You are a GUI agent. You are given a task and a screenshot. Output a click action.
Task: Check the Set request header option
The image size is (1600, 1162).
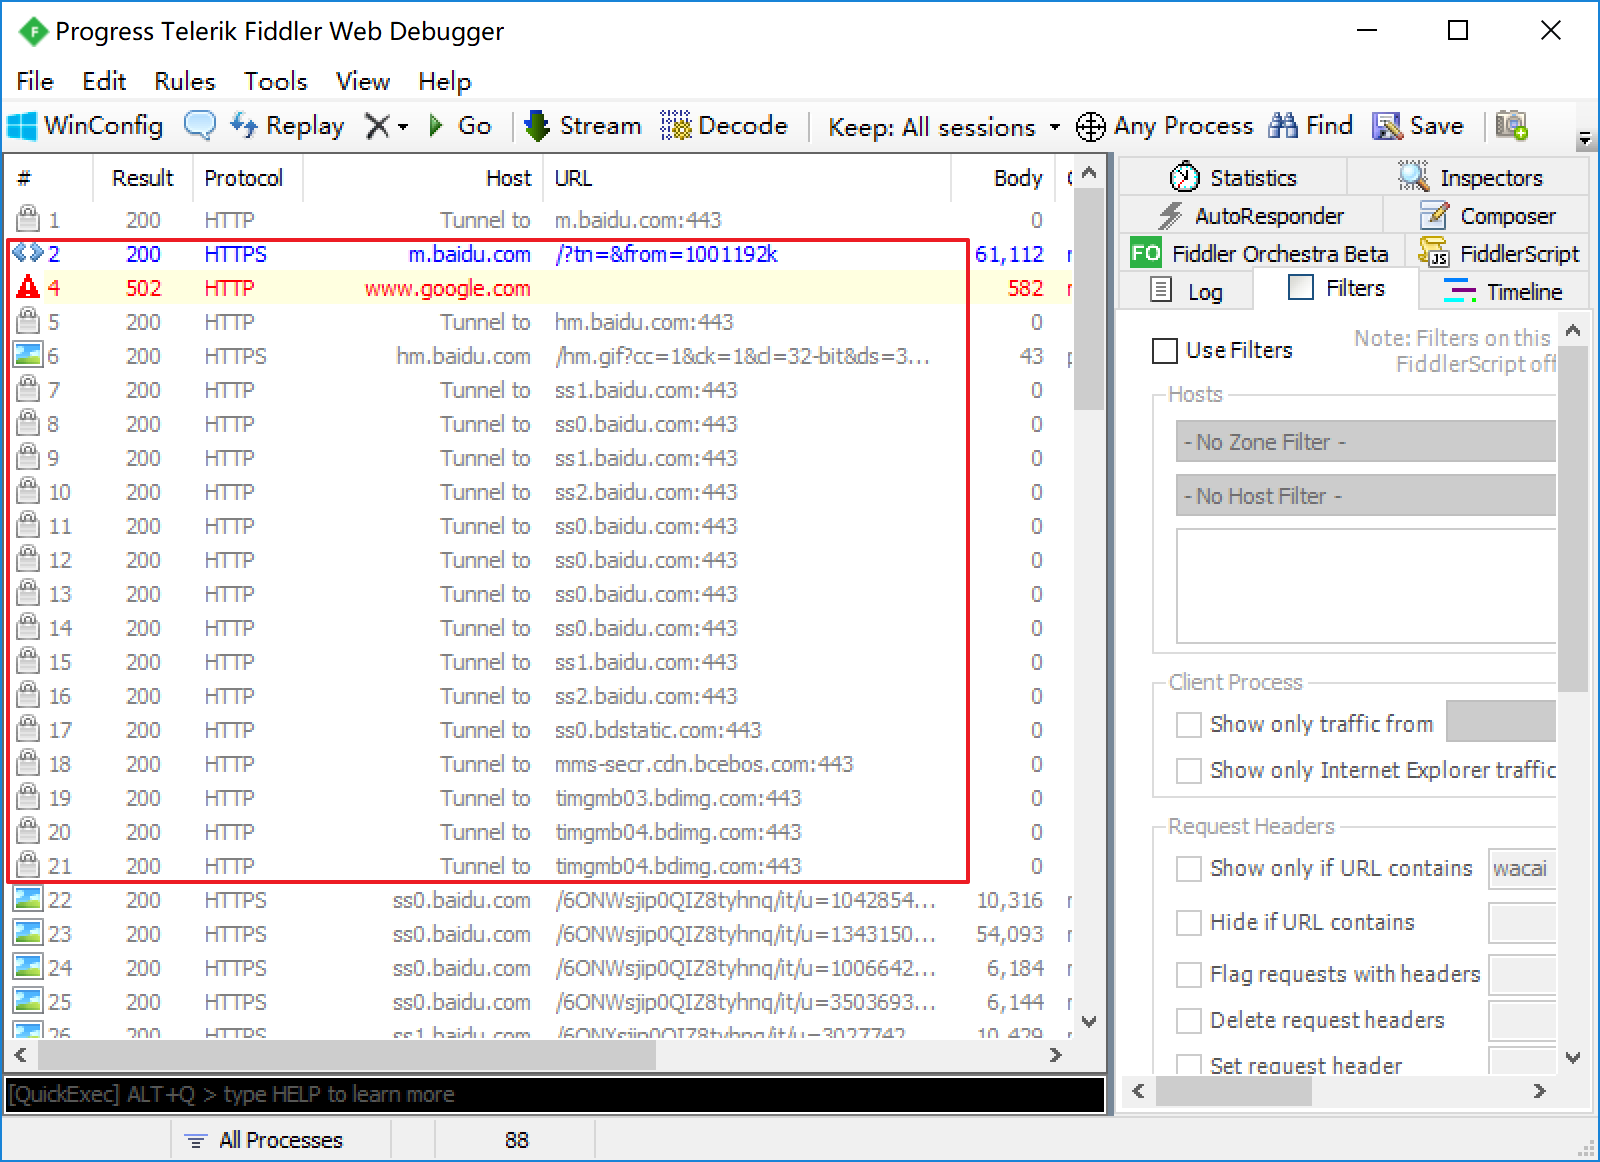point(1189,1066)
